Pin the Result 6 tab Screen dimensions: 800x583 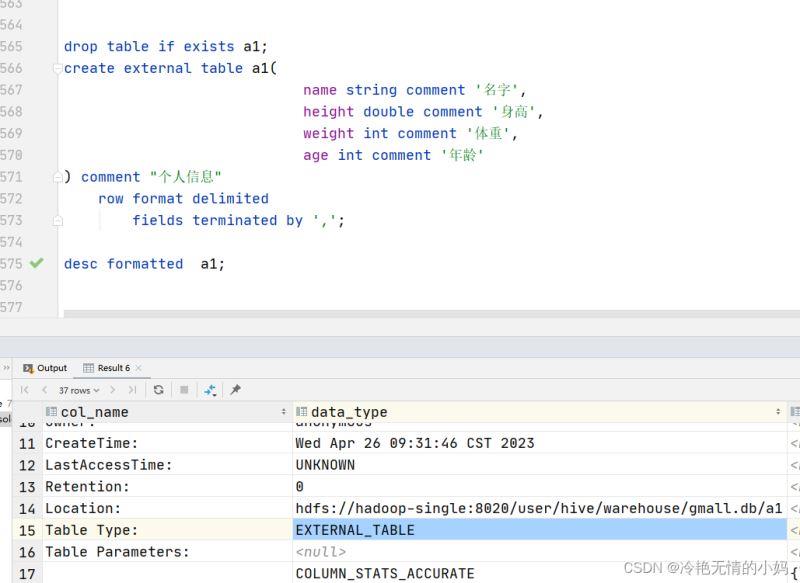coord(236,390)
